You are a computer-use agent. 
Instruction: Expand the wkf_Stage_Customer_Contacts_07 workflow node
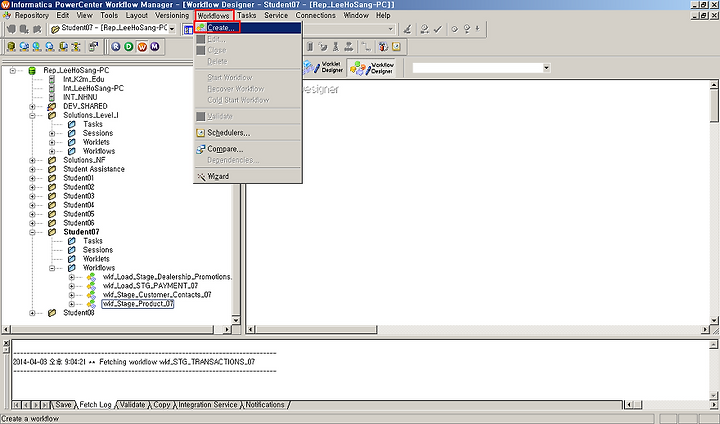[x=72, y=295]
